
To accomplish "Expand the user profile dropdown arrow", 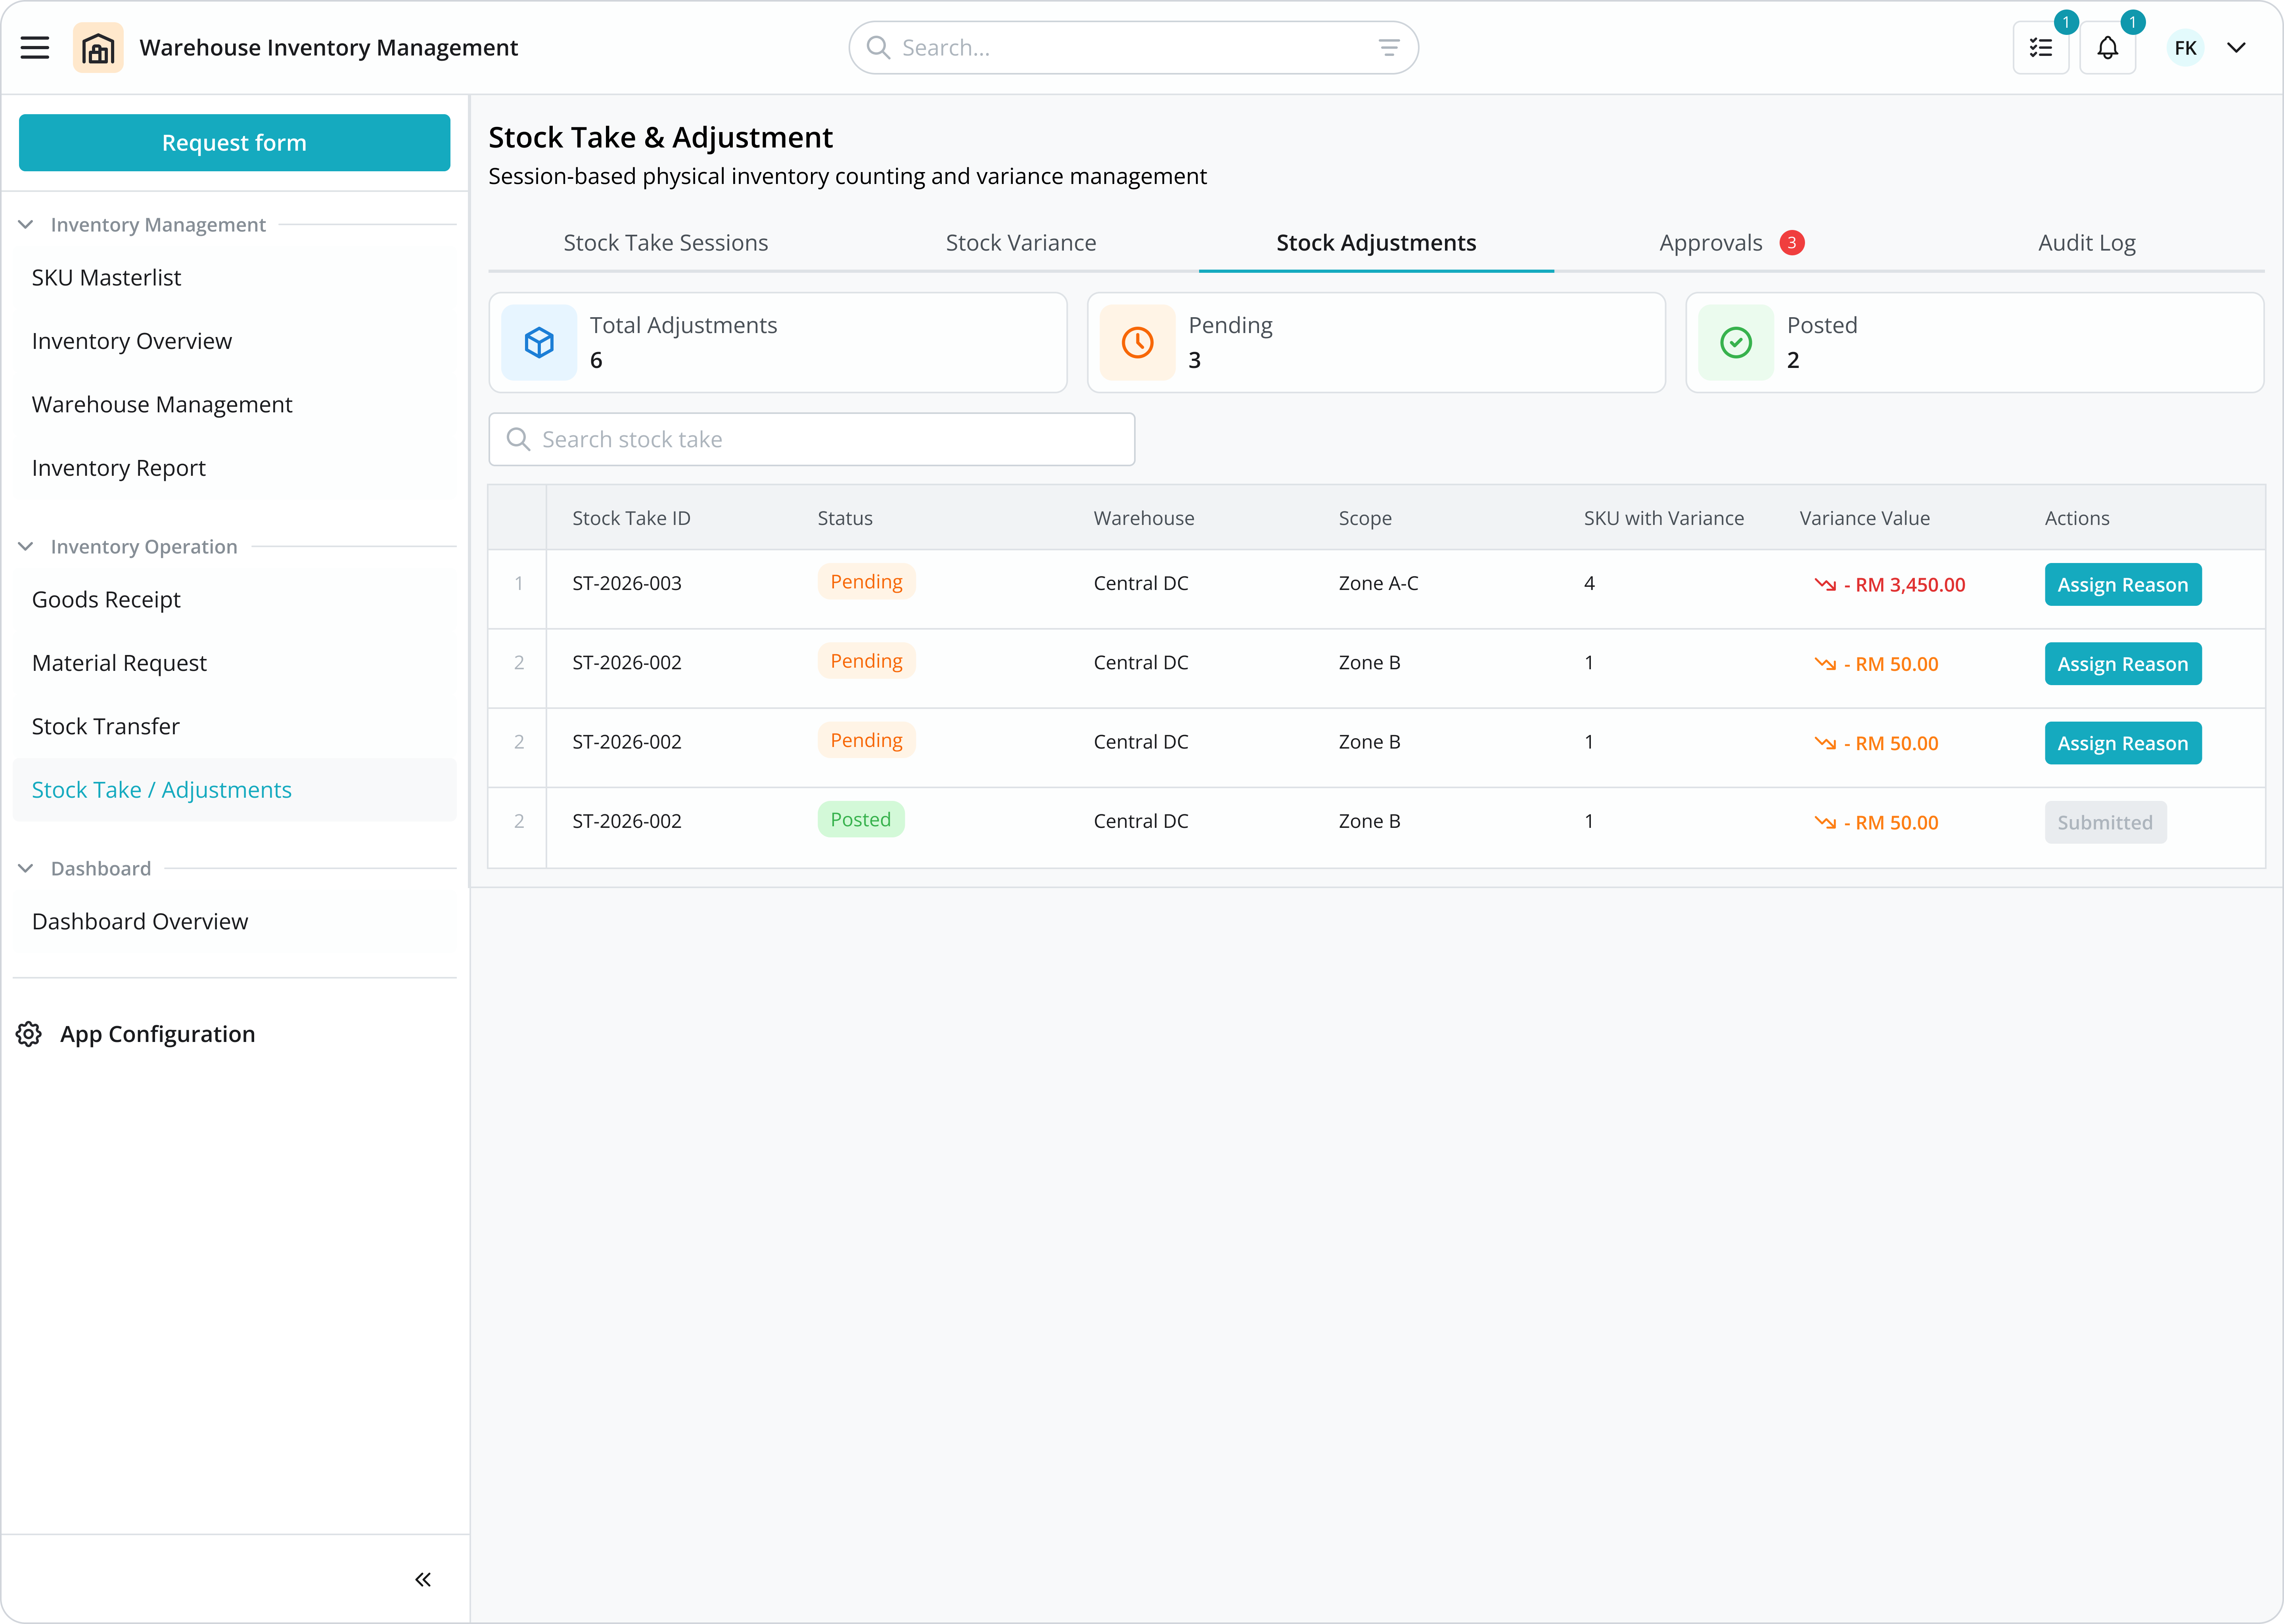I will (2237, 48).
